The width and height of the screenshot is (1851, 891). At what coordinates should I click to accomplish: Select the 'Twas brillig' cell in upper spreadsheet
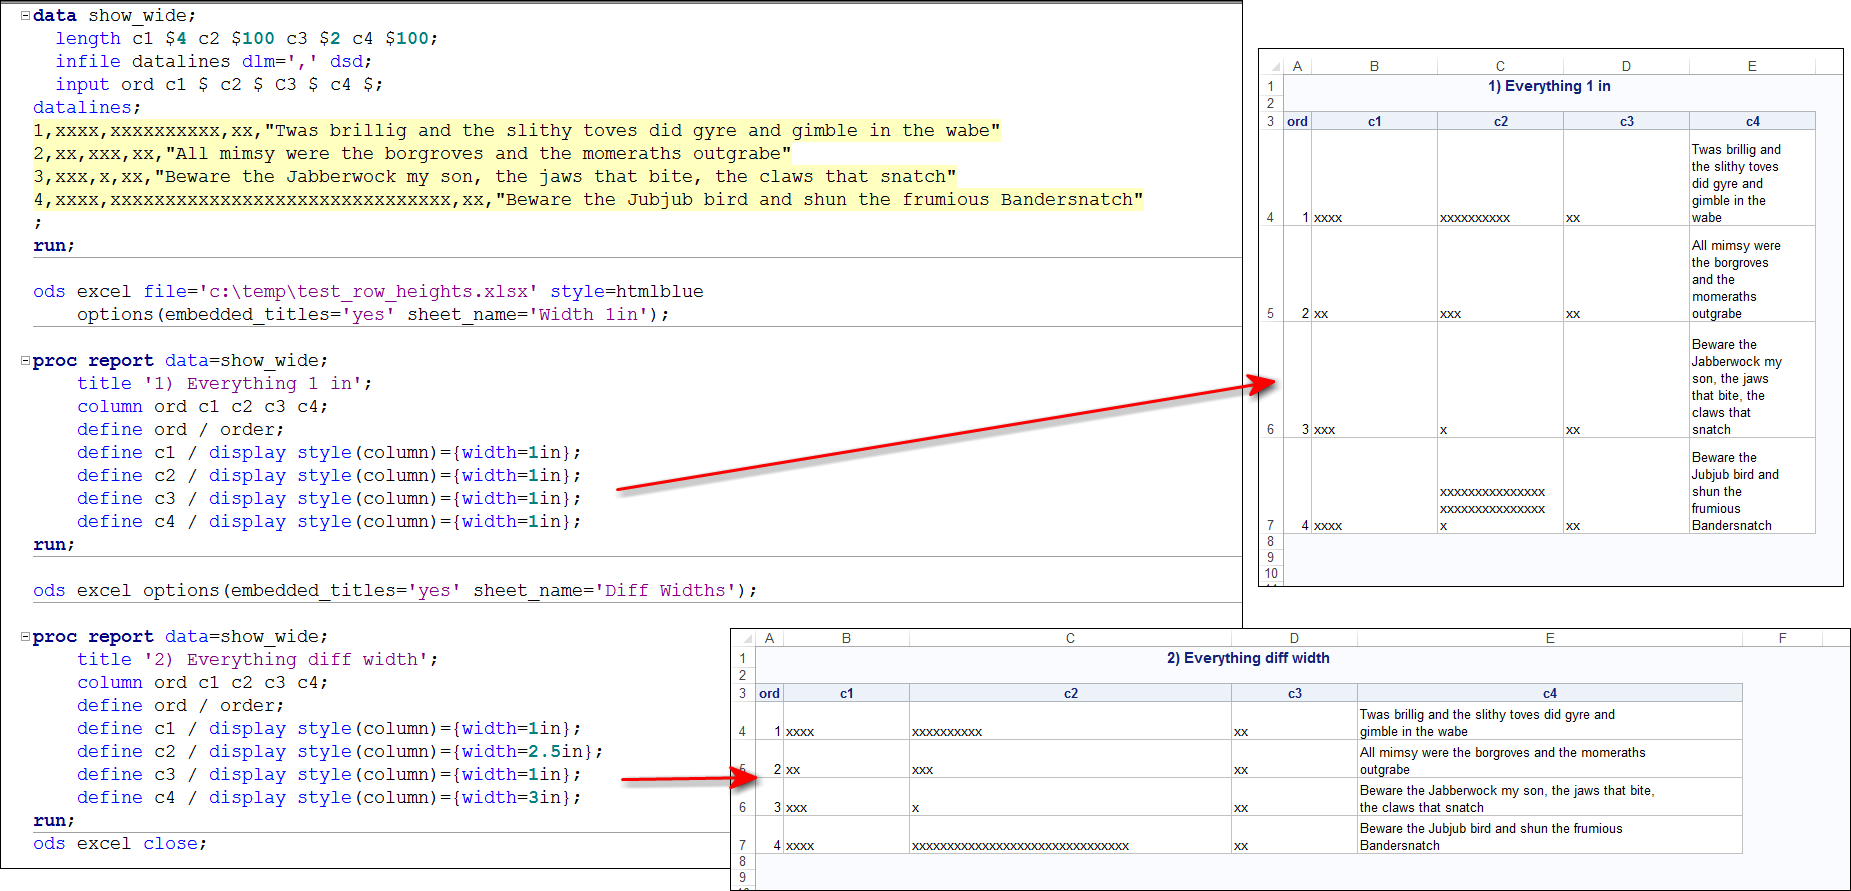(x=1751, y=182)
